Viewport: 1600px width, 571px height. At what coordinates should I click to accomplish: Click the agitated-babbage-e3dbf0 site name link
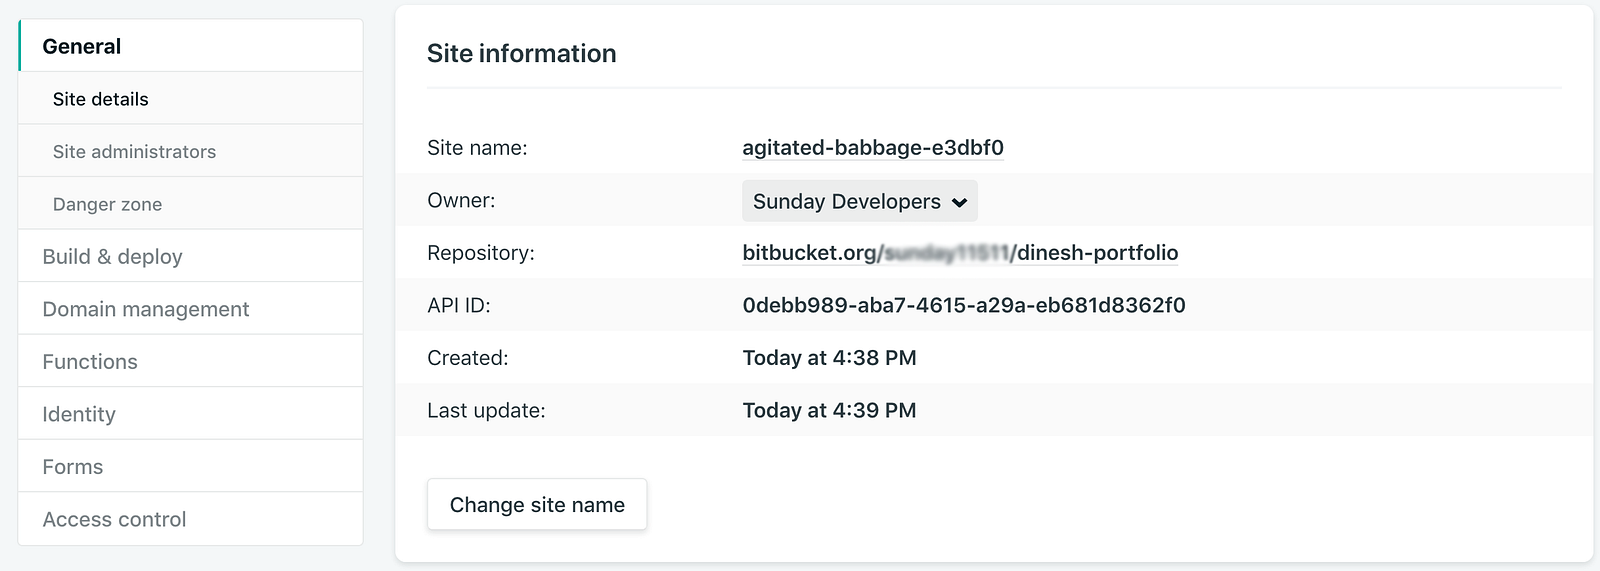(872, 148)
